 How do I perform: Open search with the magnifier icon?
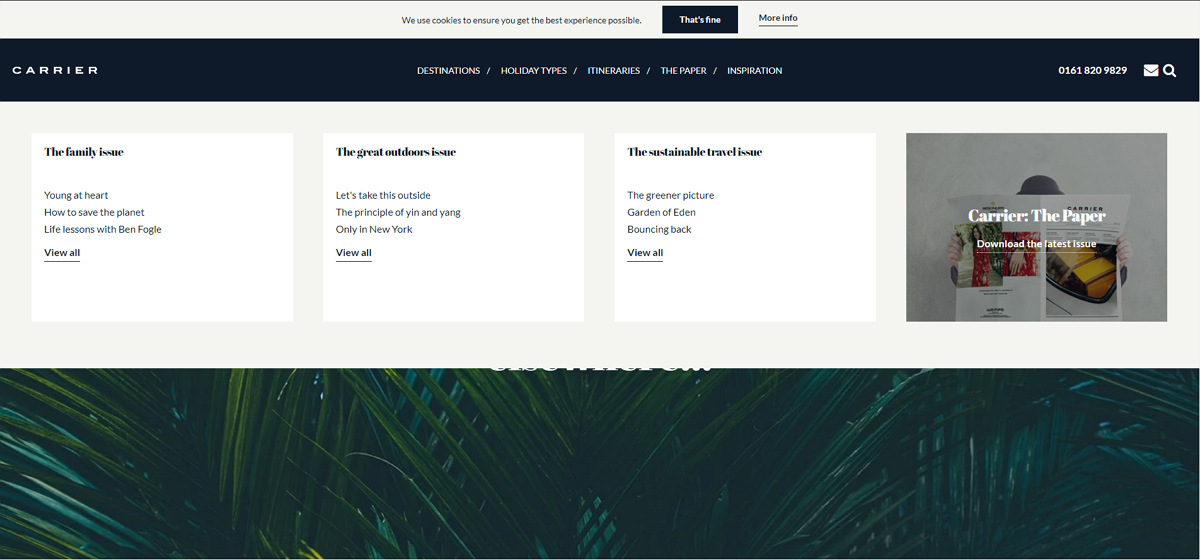(1170, 70)
